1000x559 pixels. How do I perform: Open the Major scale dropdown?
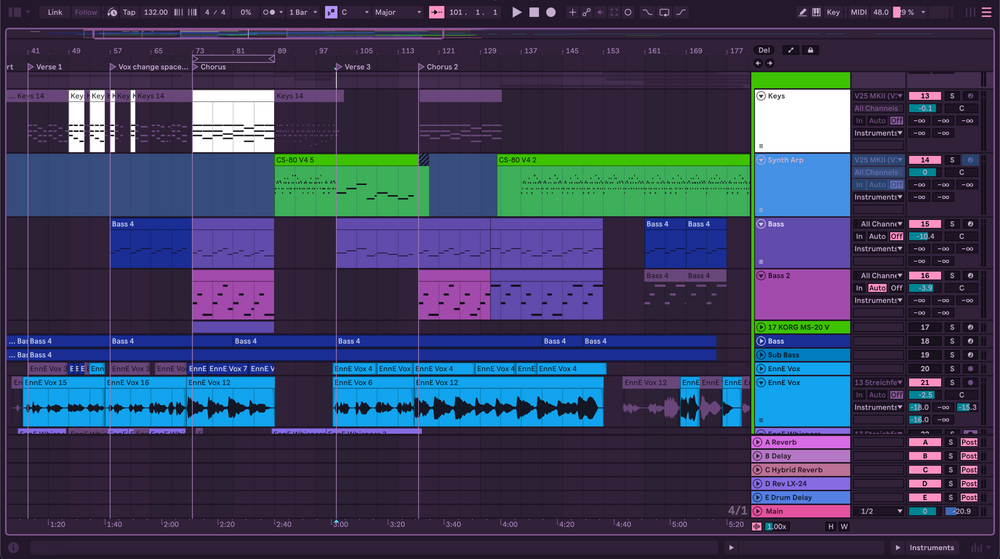[x=397, y=12]
